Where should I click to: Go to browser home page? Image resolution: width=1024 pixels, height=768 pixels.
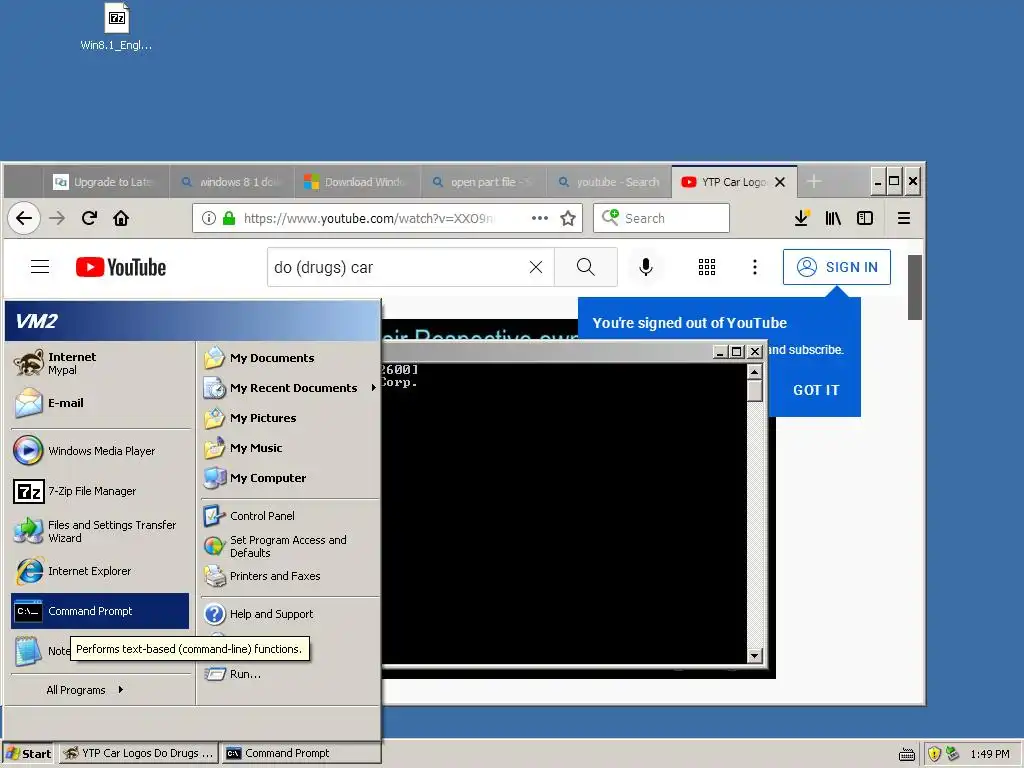pyautogui.click(x=121, y=218)
